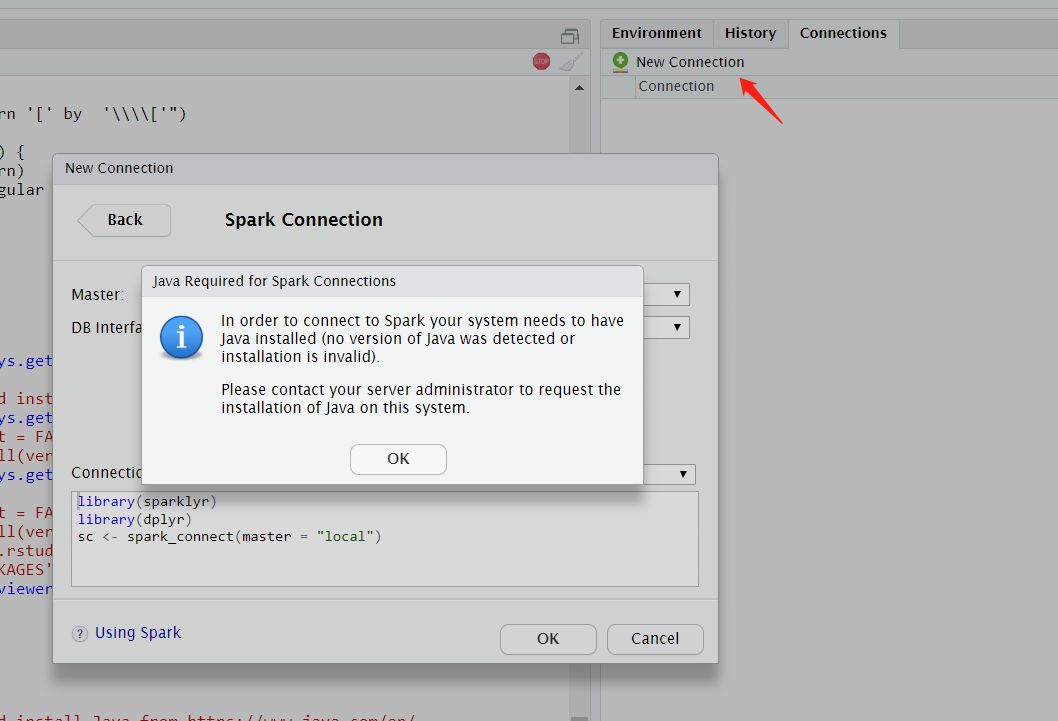Click the Spark Connection heading
The width and height of the screenshot is (1058, 721).
point(304,220)
